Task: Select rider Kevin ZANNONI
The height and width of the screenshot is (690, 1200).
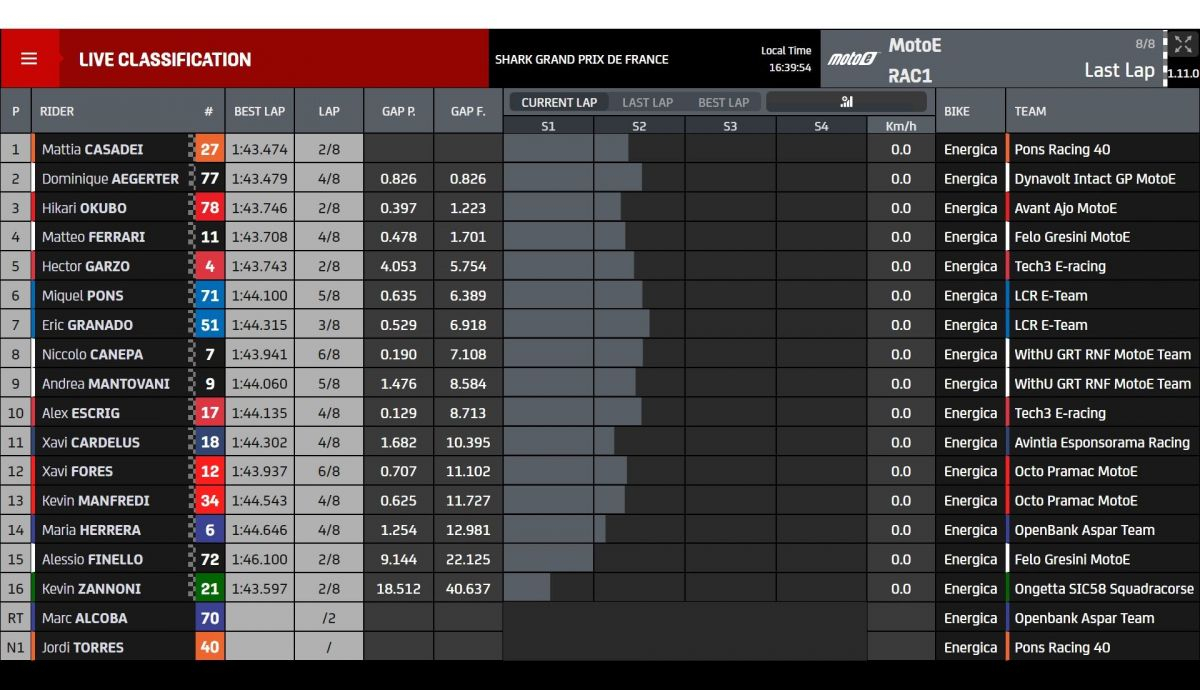Action: coord(91,589)
